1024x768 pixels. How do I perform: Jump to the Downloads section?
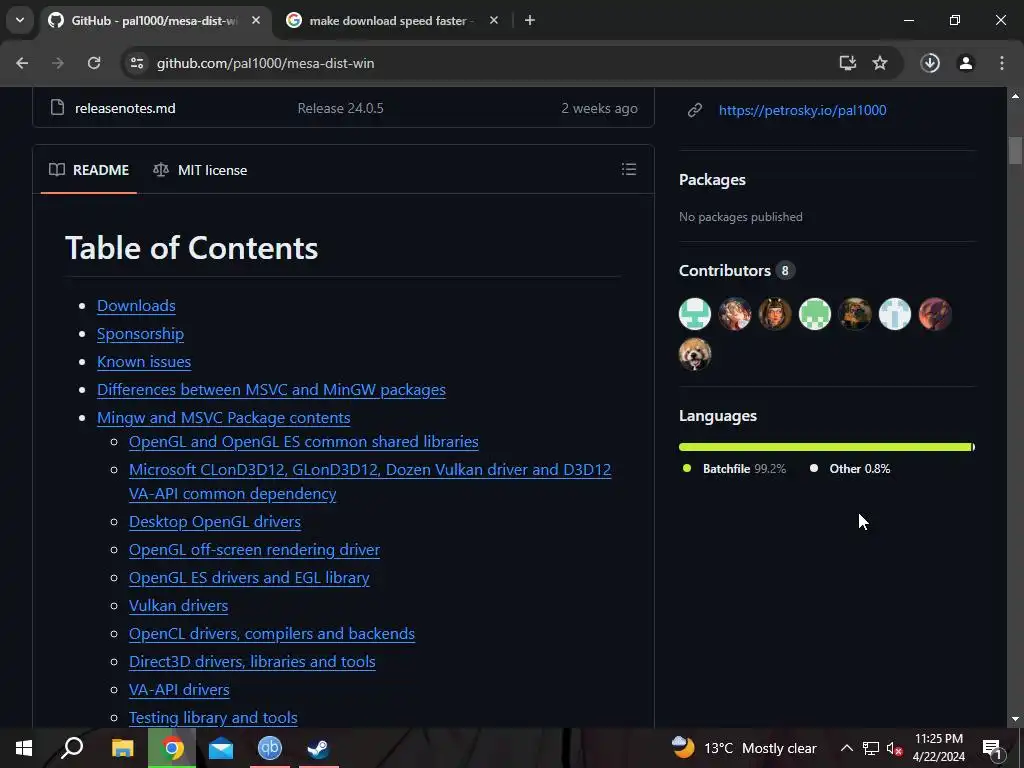136,306
